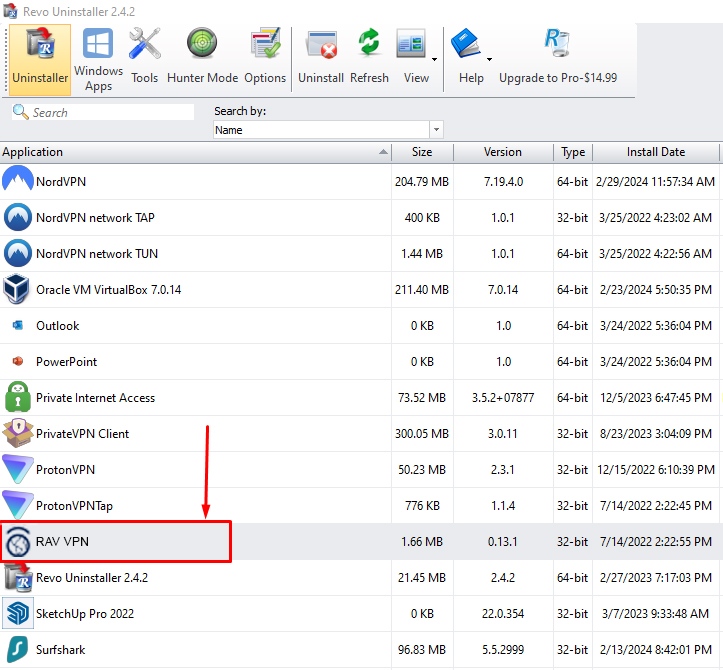Select the Outlook entry name
Screen dimensions: 723x670
click(x=58, y=326)
